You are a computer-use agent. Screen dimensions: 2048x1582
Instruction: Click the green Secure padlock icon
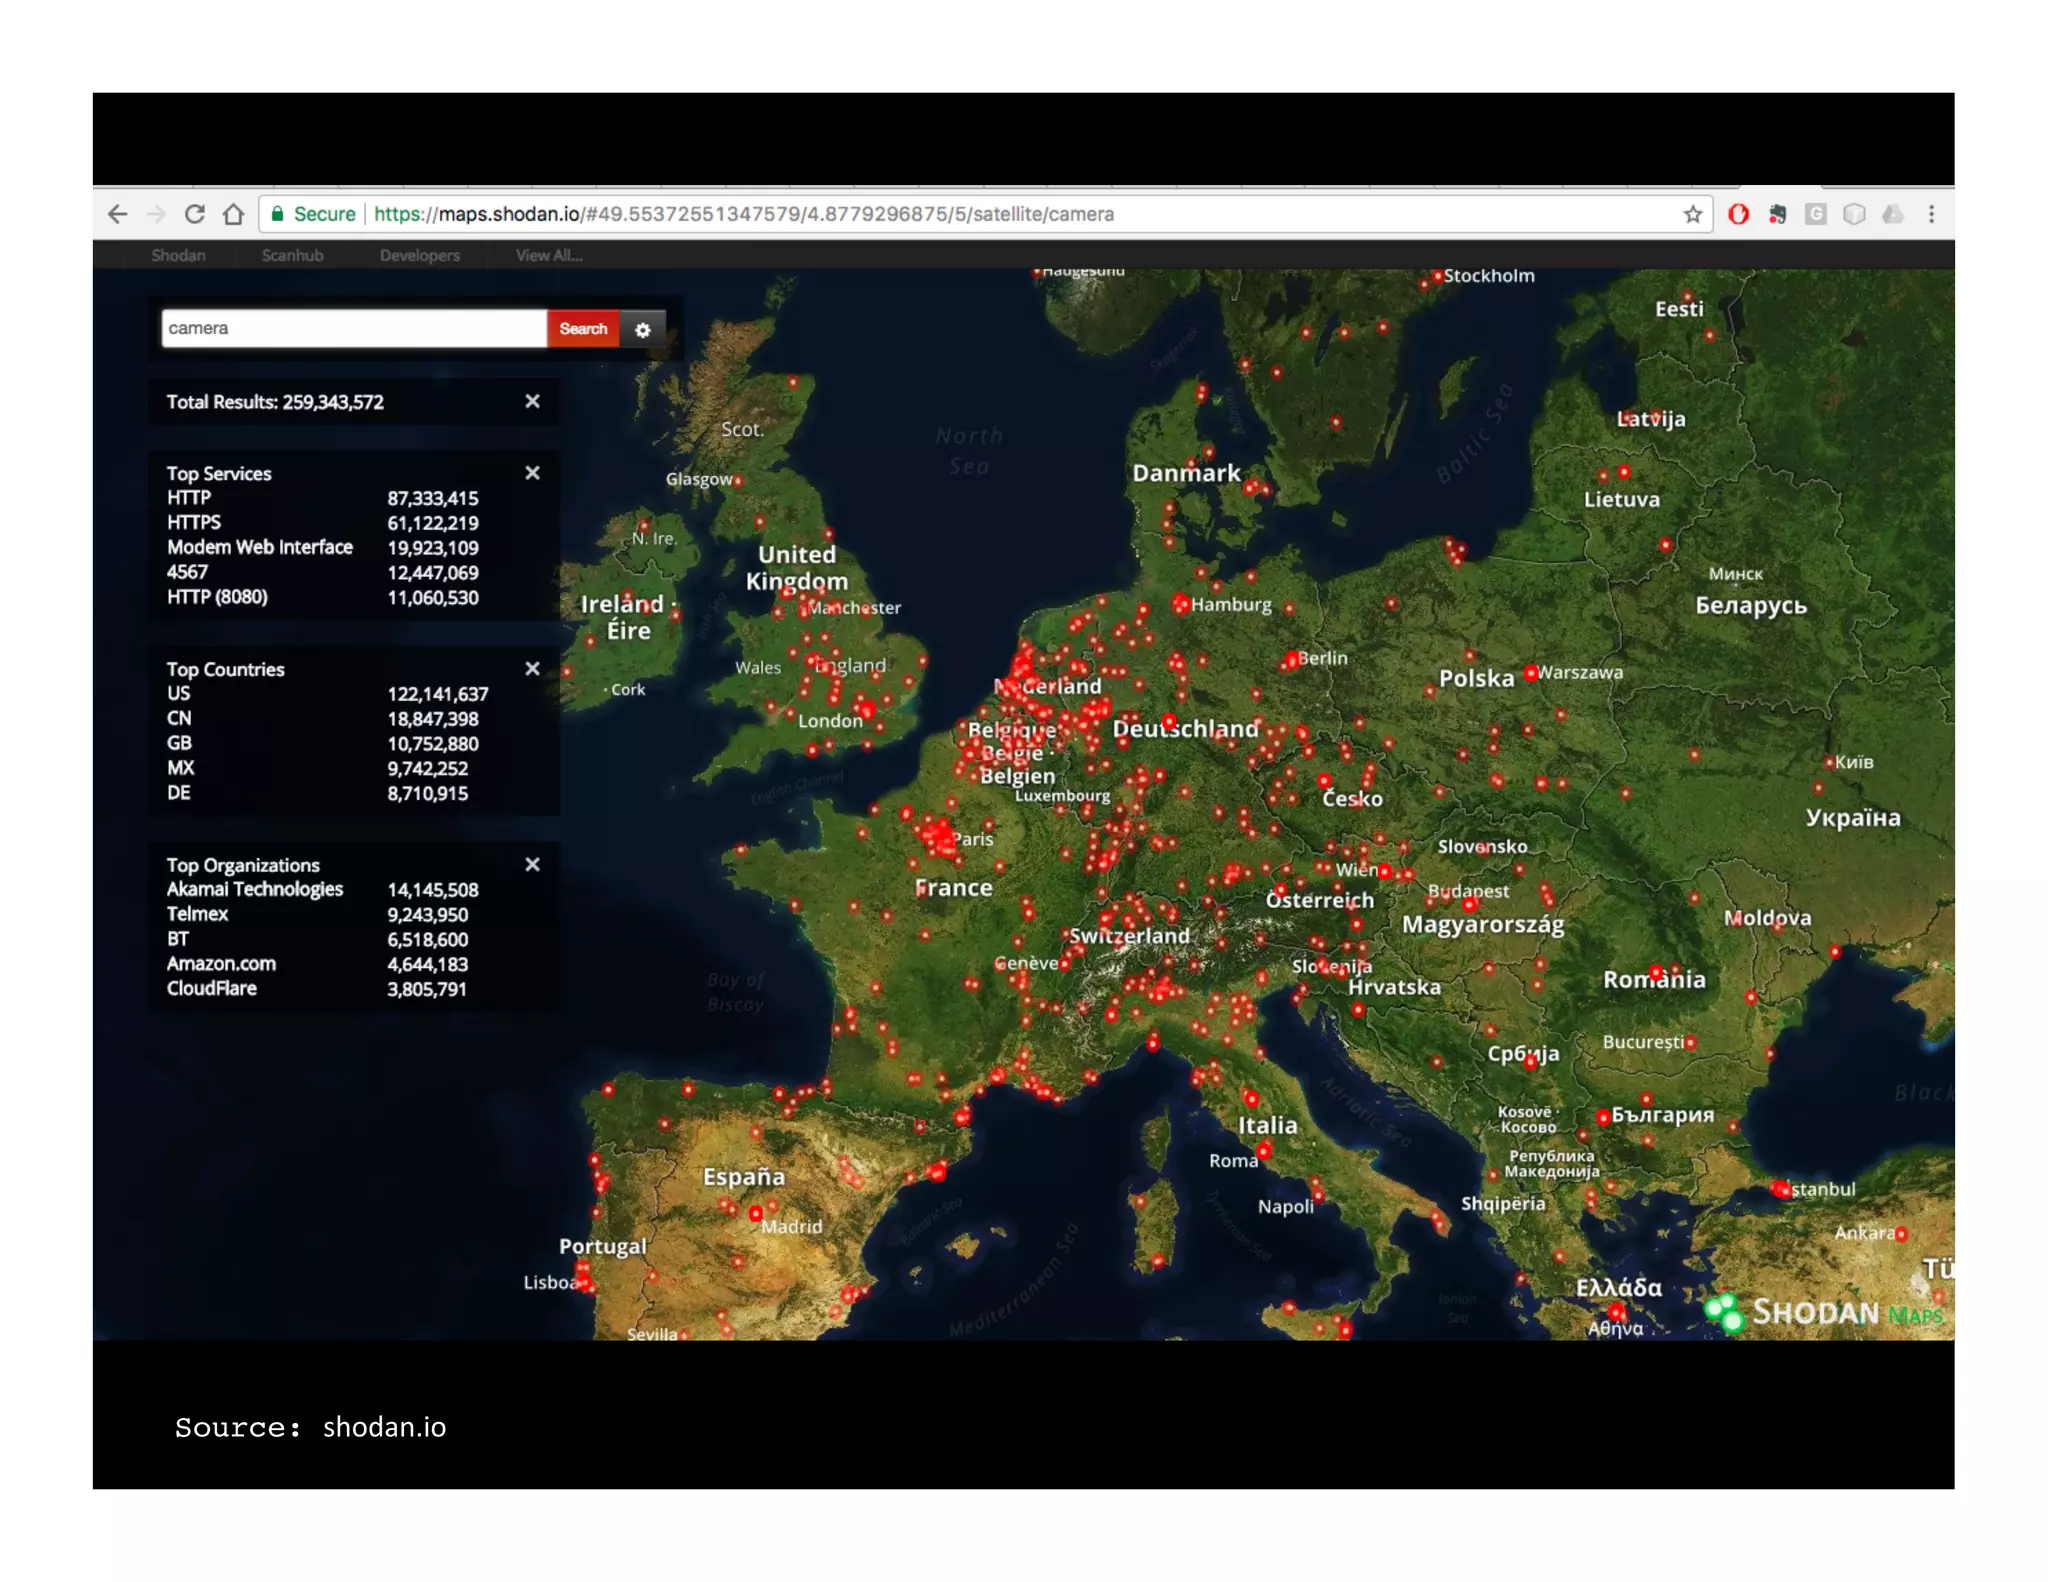278,214
